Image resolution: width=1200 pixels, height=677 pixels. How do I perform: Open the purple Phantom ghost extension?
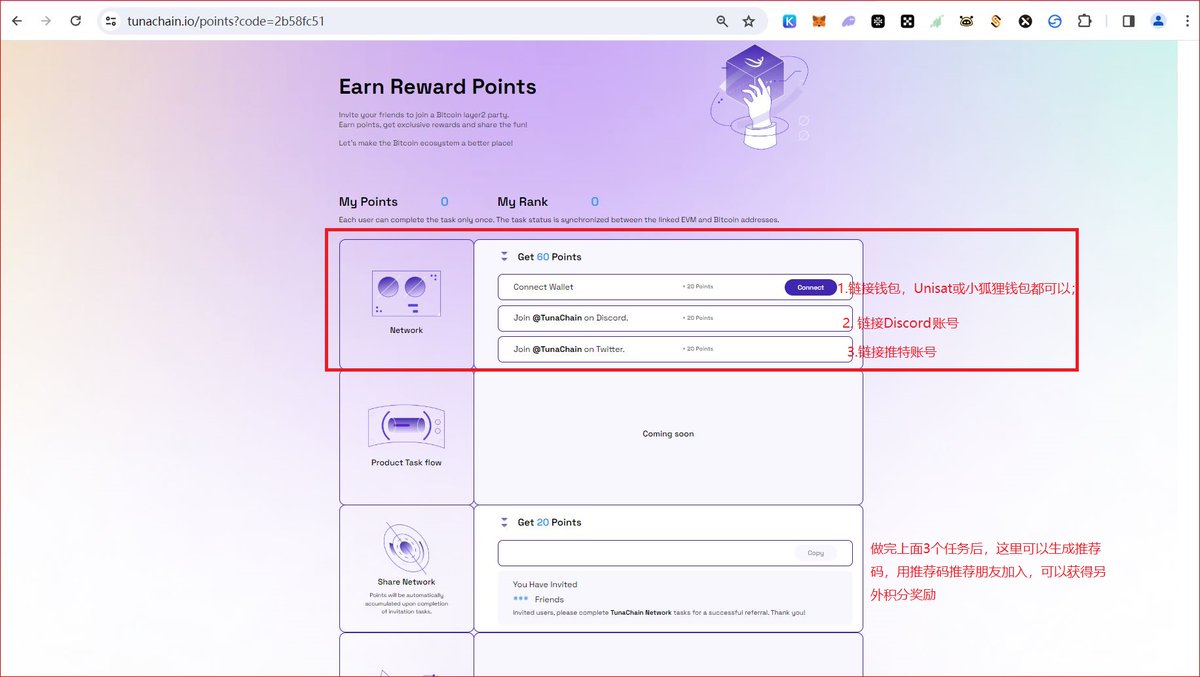[x=848, y=21]
